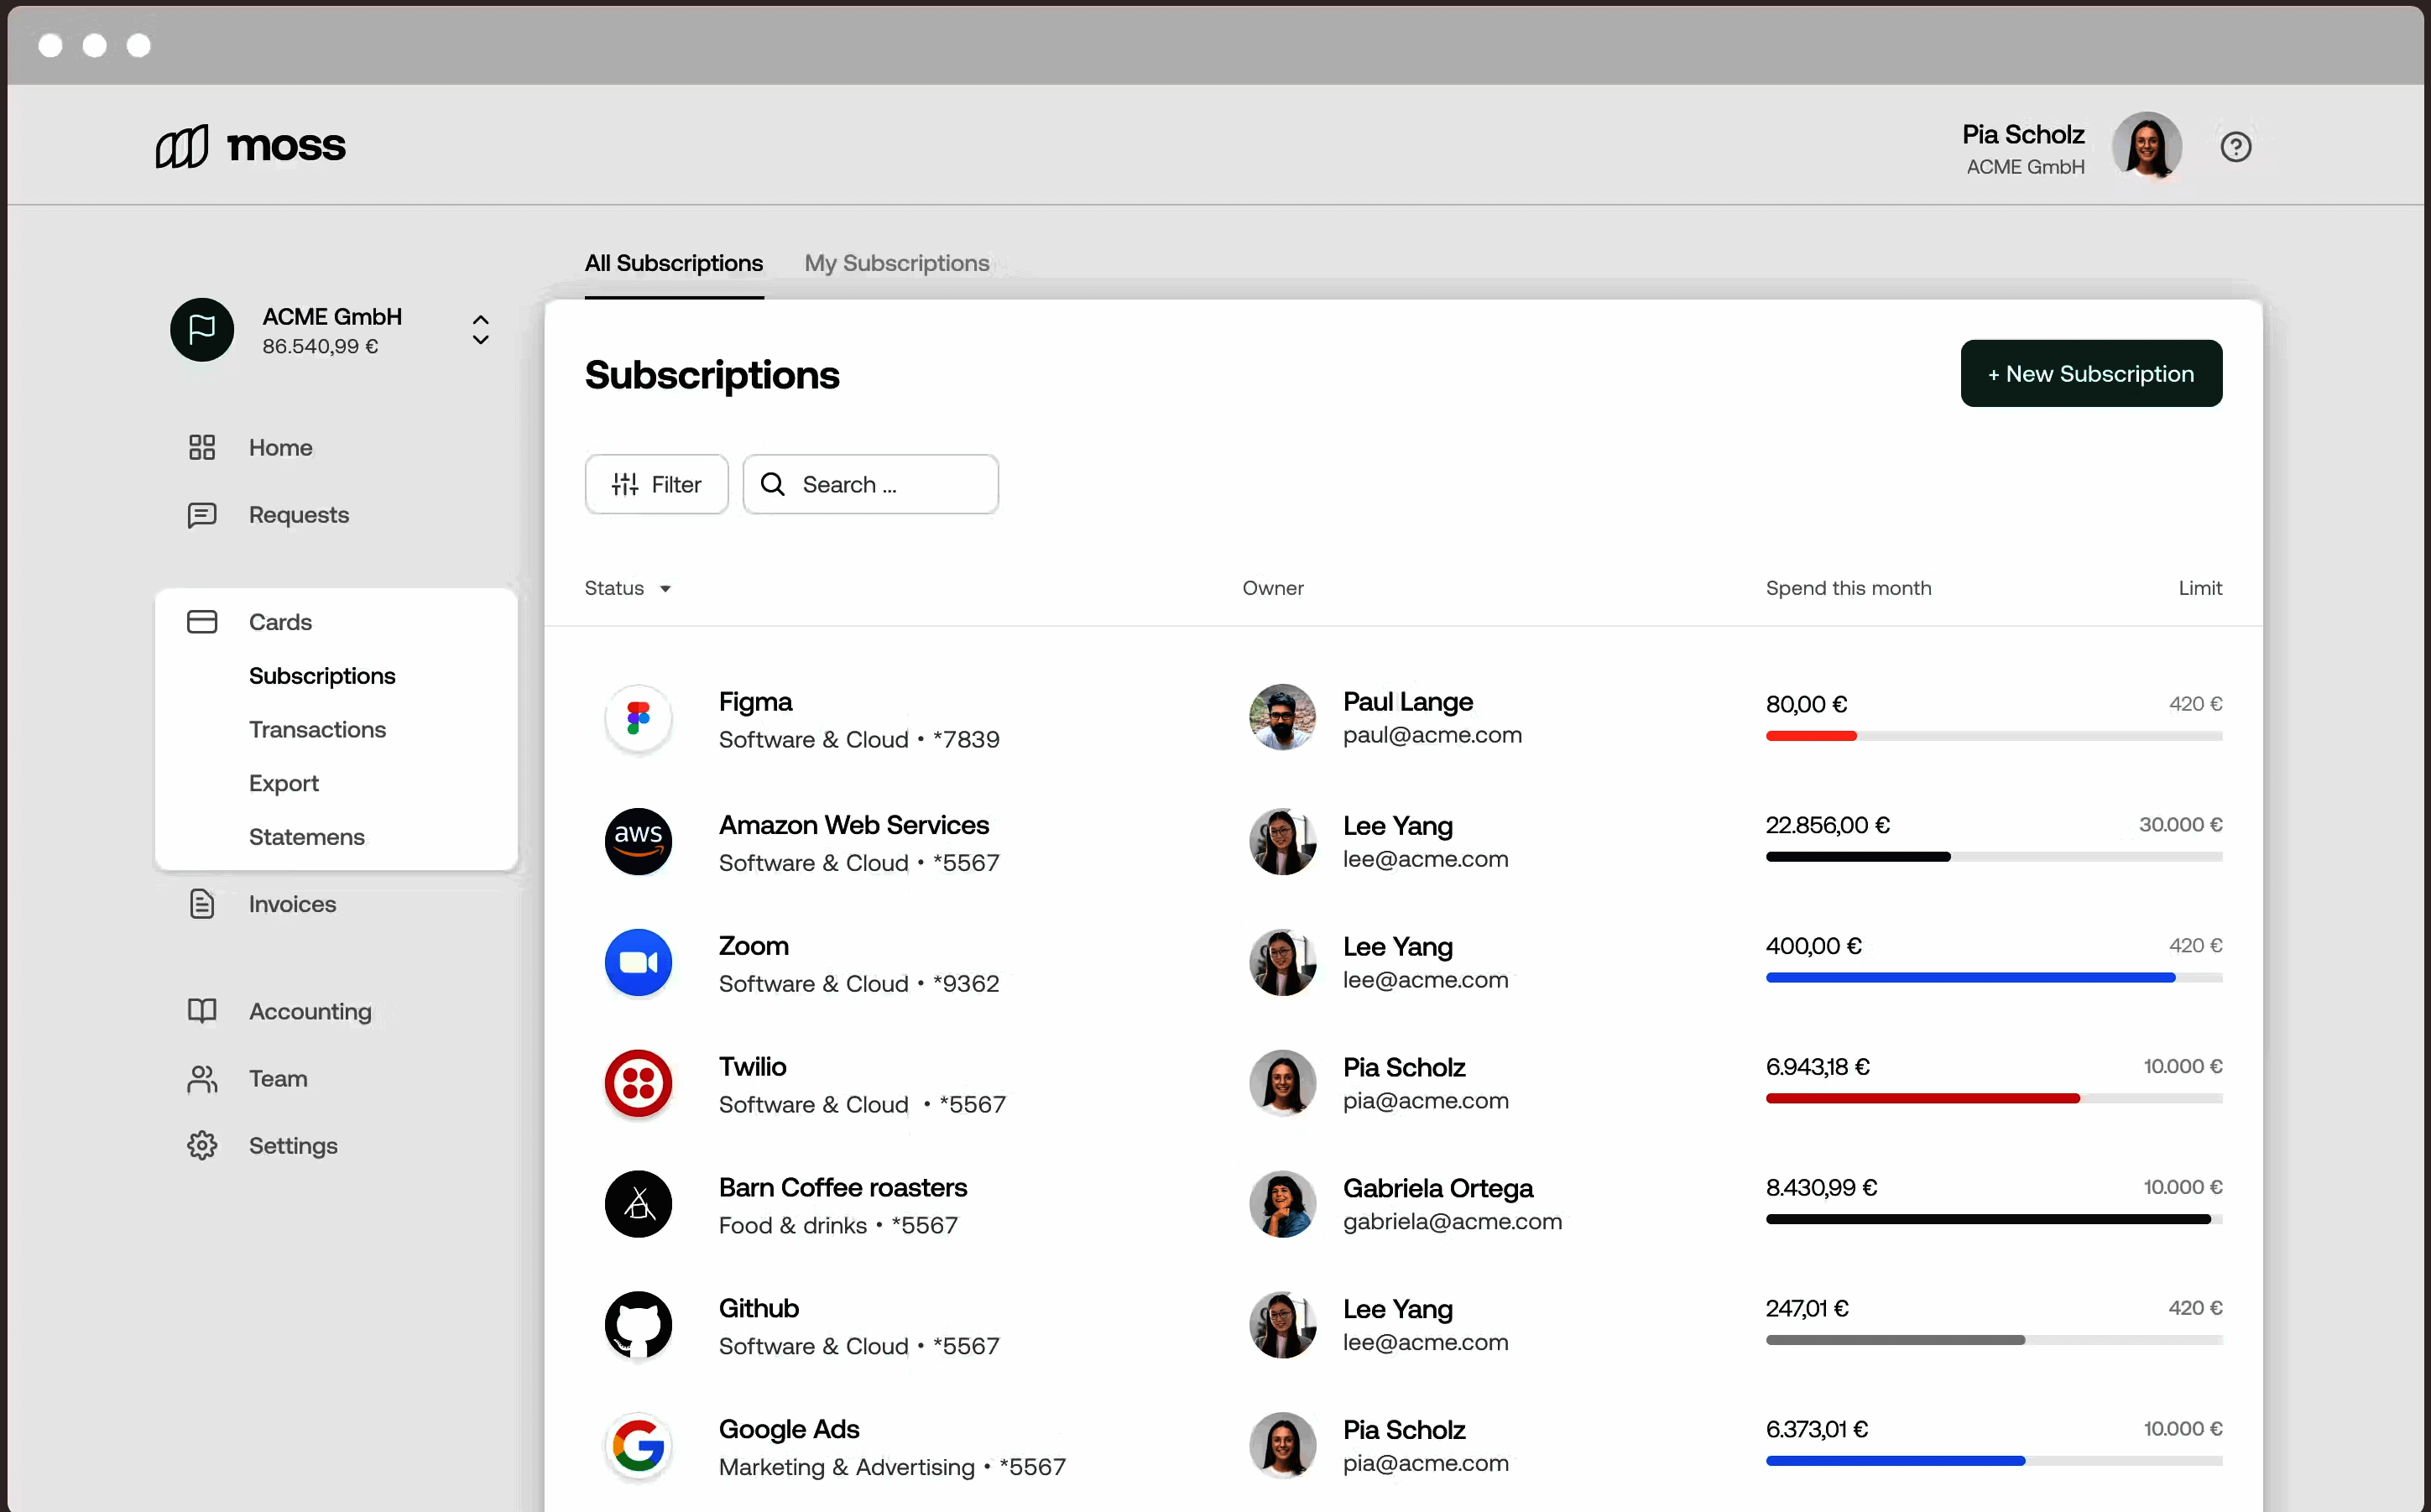
Task: Open Transactions in the Cards submenu
Action: pos(317,730)
